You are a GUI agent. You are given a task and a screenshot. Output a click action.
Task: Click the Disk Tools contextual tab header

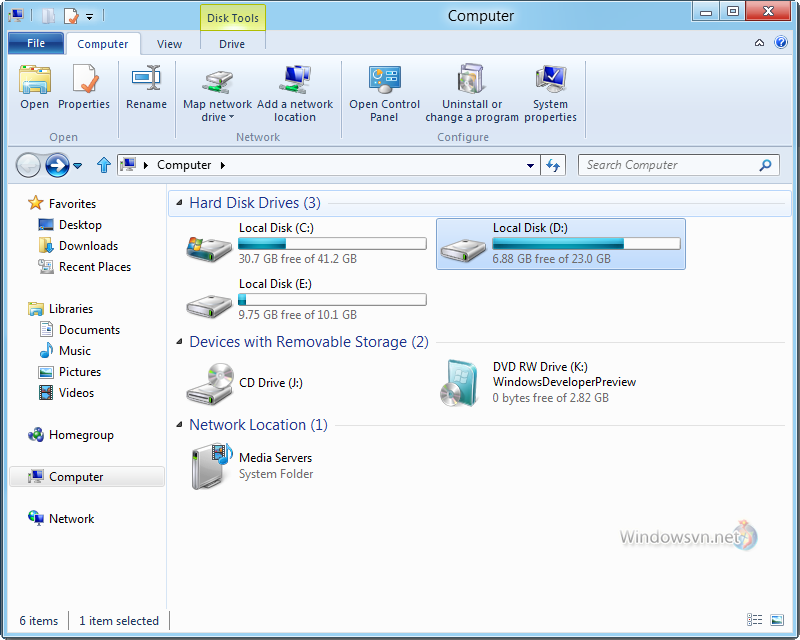click(x=233, y=18)
